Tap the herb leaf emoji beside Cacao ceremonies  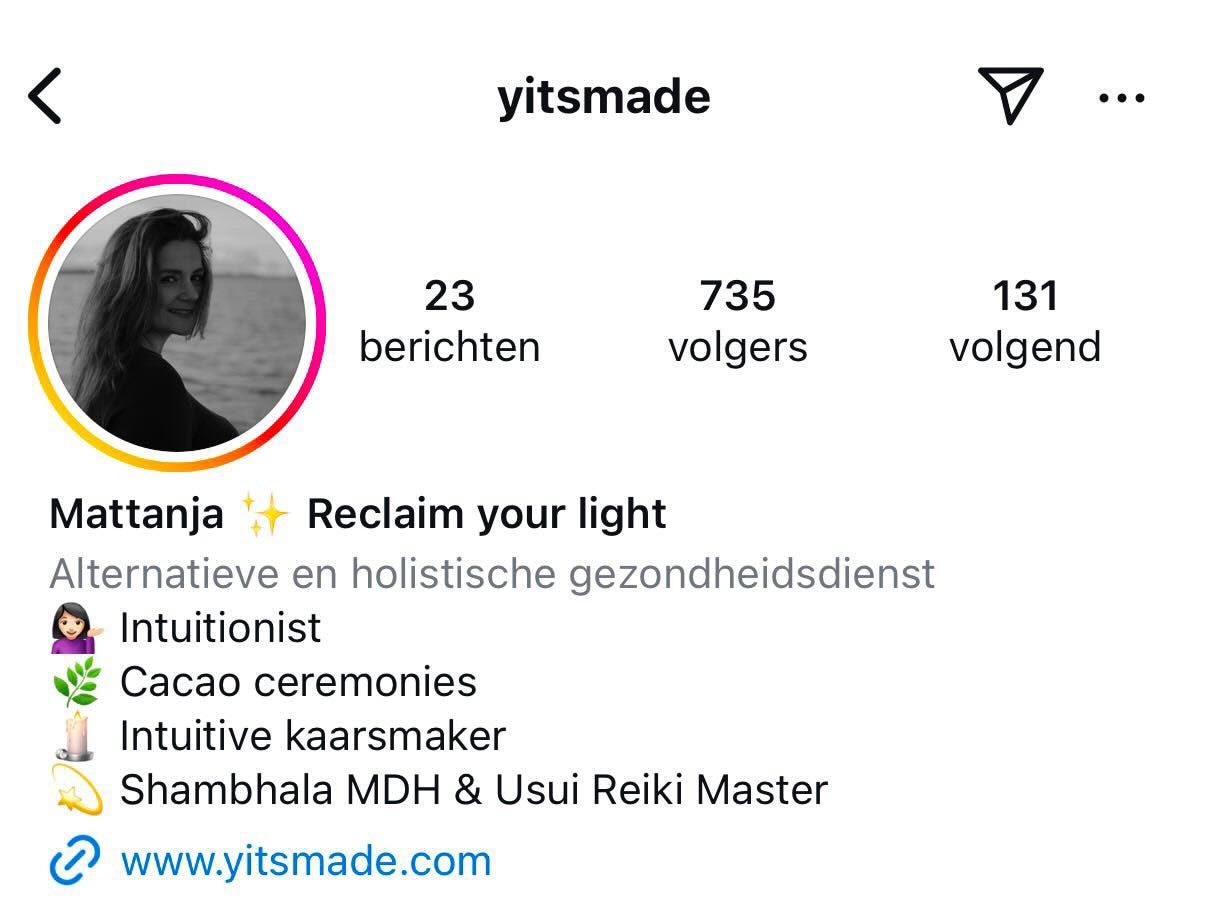[77, 682]
